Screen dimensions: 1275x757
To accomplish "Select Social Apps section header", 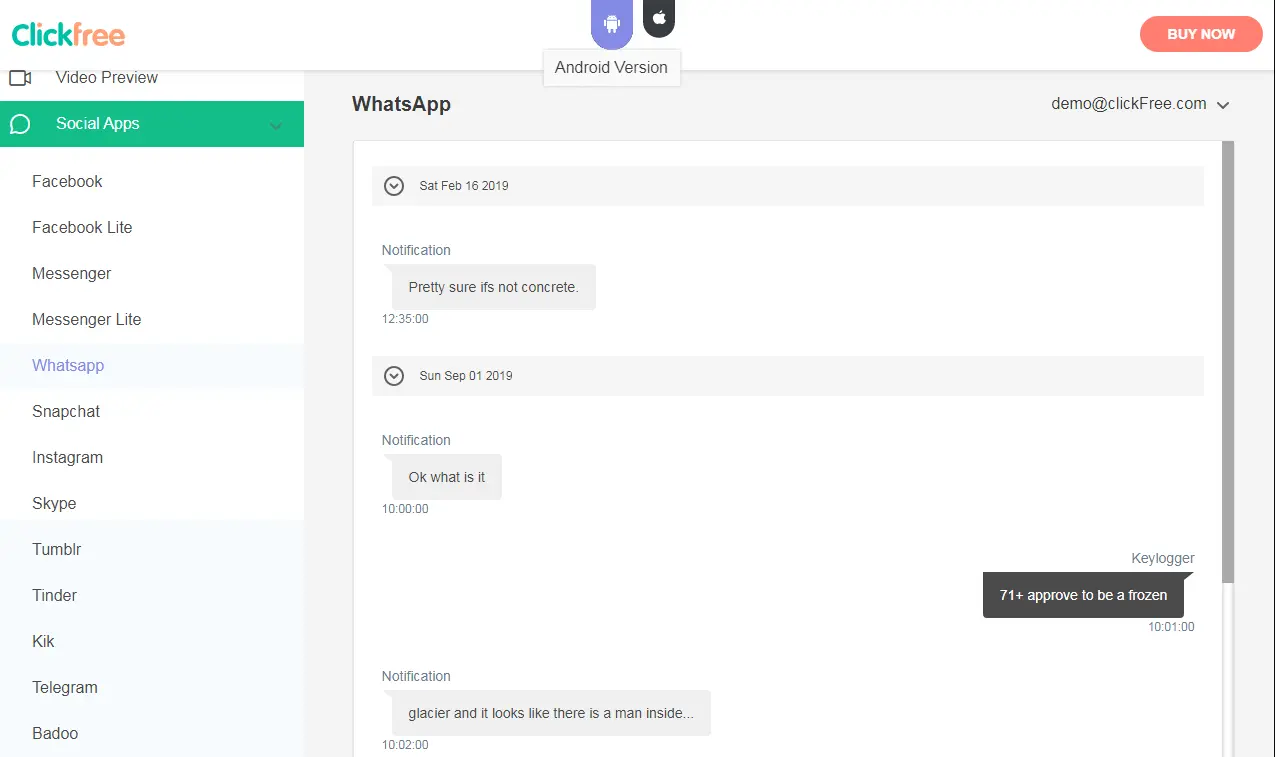I will [x=152, y=124].
